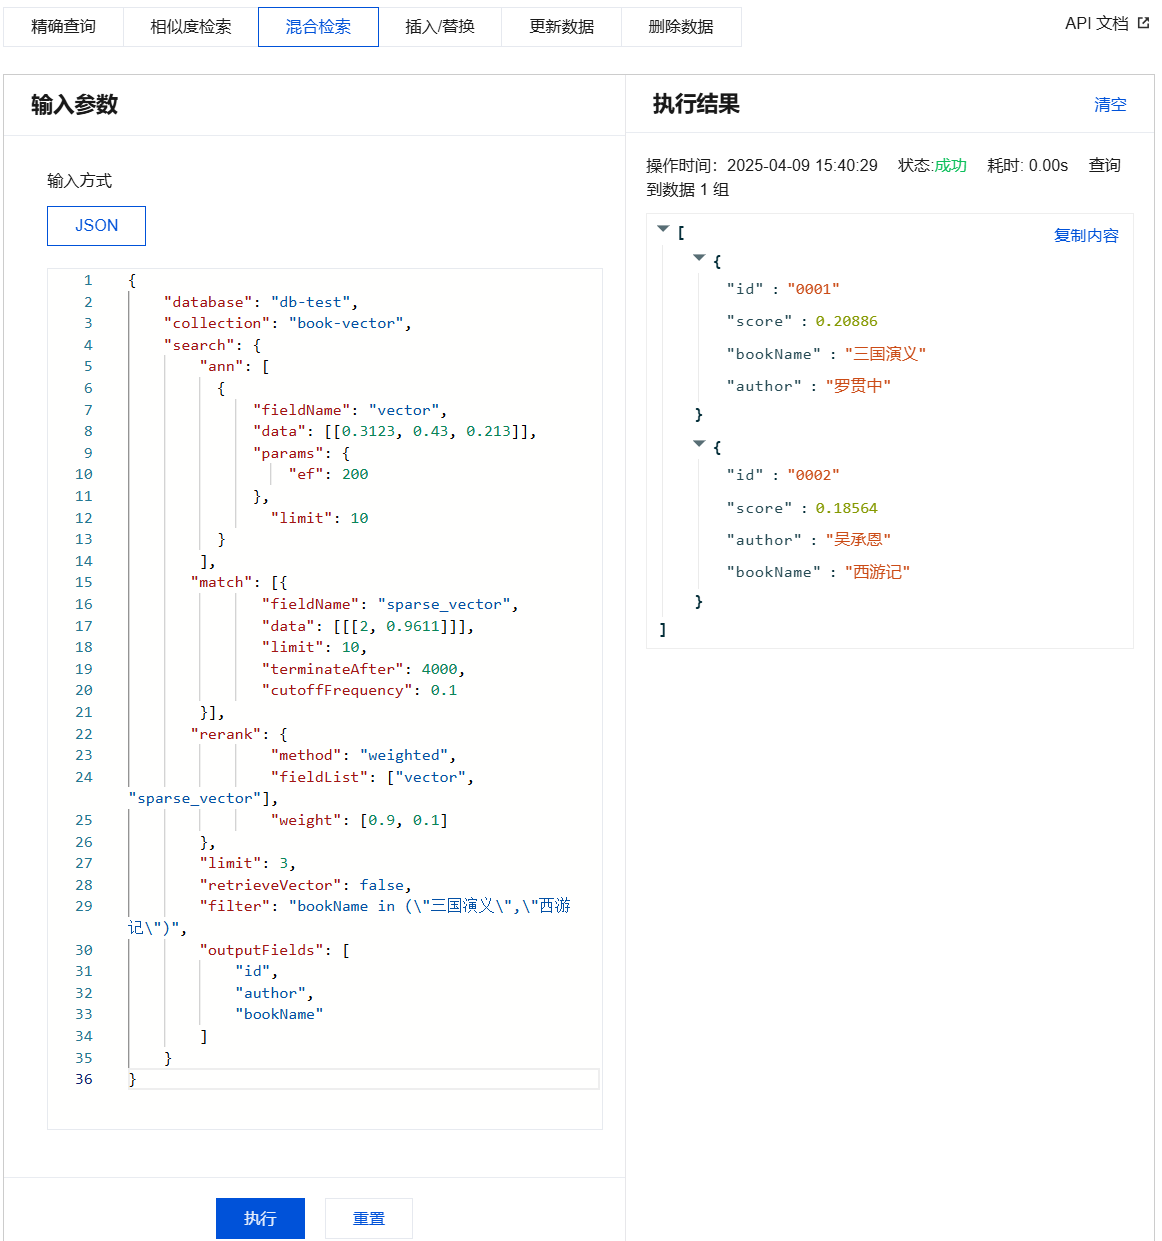Click the 操作时间 2025-04-09 15:40:29 text

pyautogui.click(x=762, y=165)
